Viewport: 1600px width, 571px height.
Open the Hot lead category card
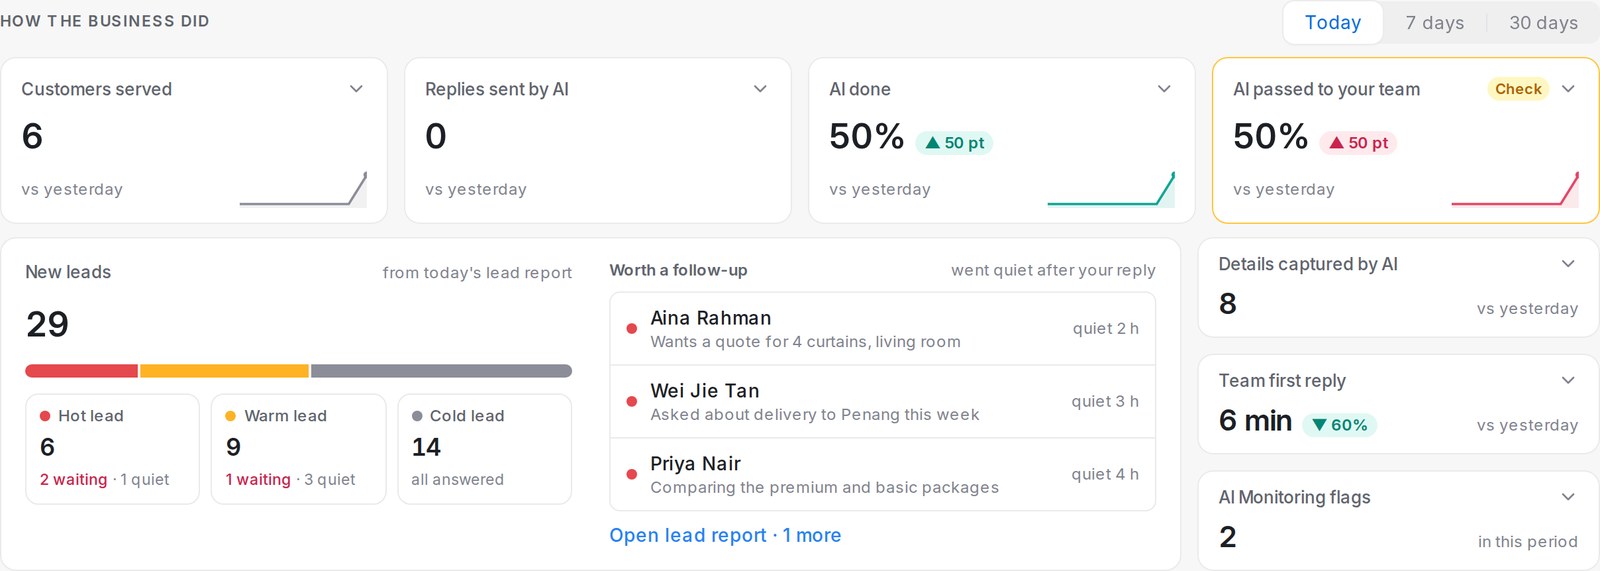click(x=112, y=449)
